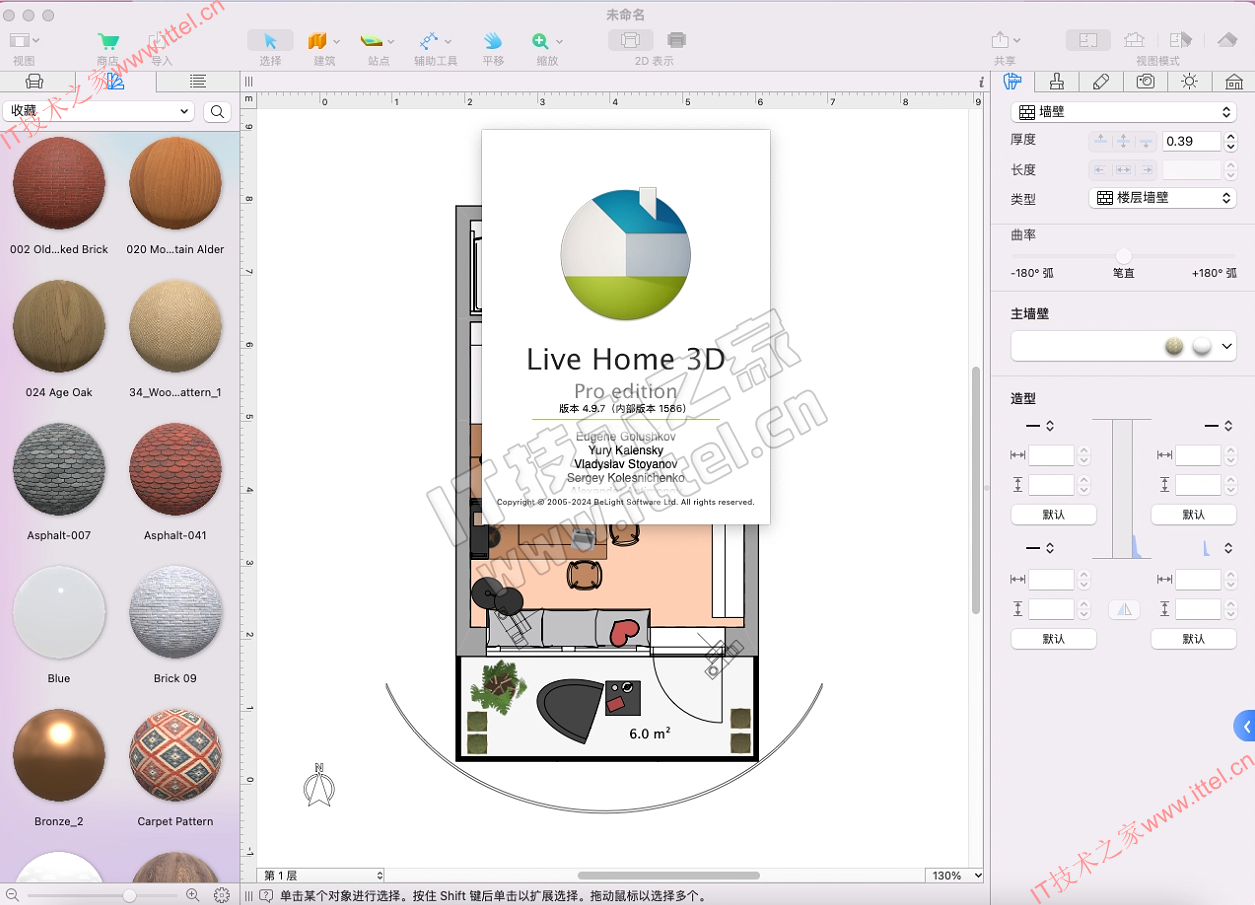
Task: Click top-left 默认 default button
Action: tap(1054, 515)
